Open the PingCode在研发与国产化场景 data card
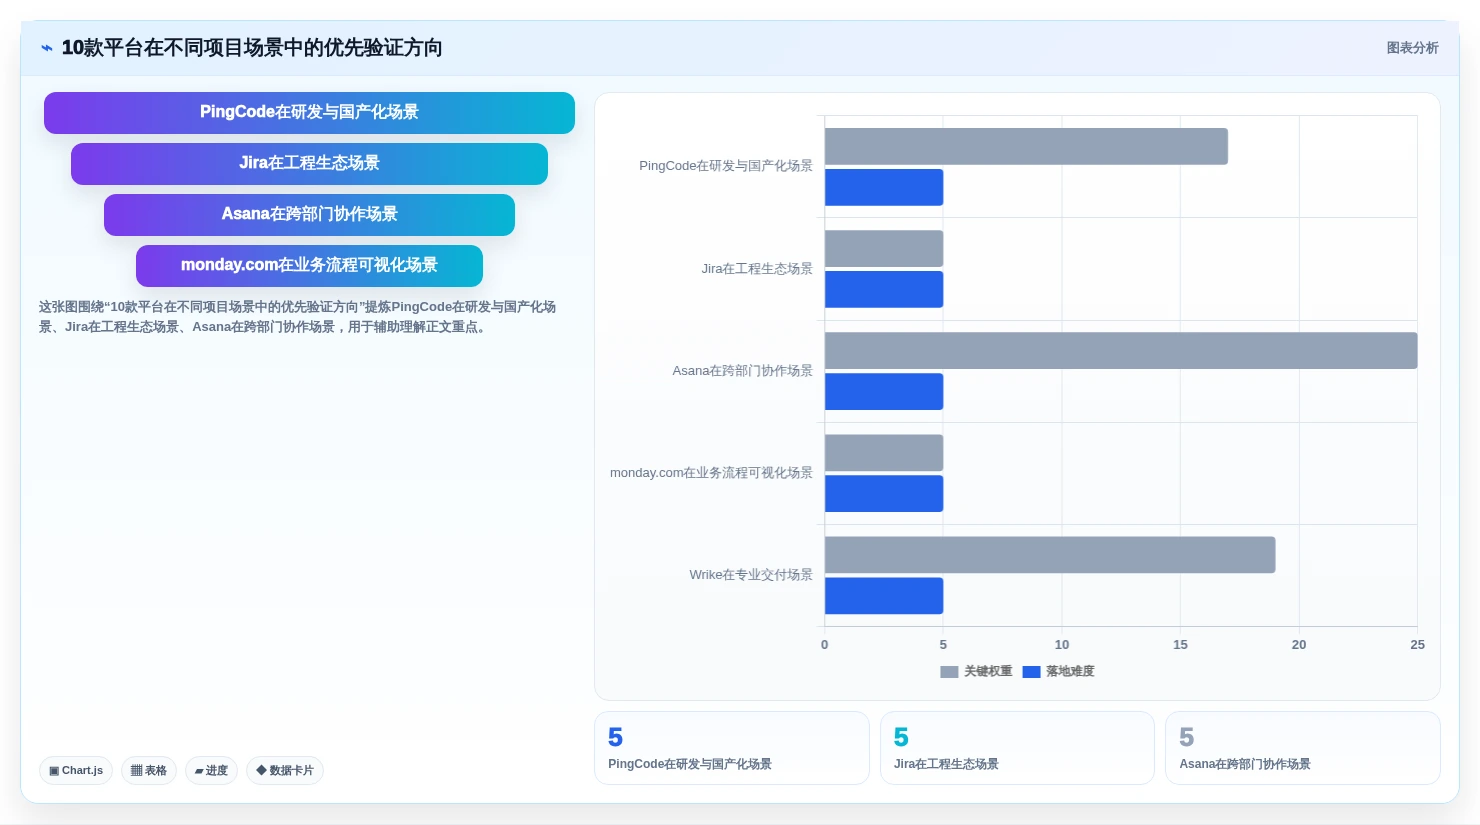Image resolution: width=1480 pixels, height=825 pixels. point(731,748)
